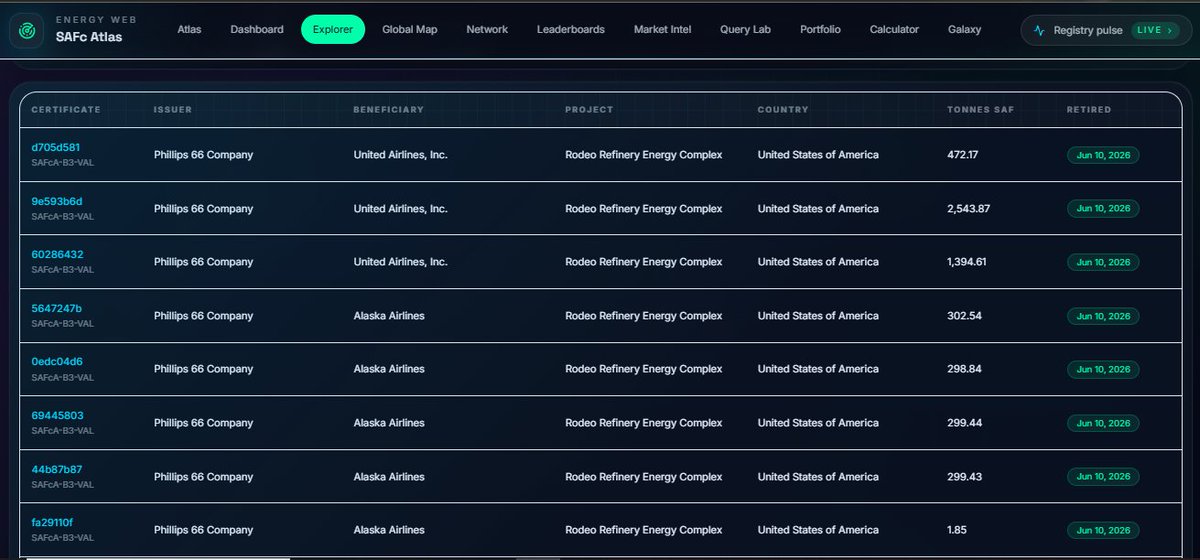
Task: Click the retired date badge for fa29110f
Action: coord(1103,530)
